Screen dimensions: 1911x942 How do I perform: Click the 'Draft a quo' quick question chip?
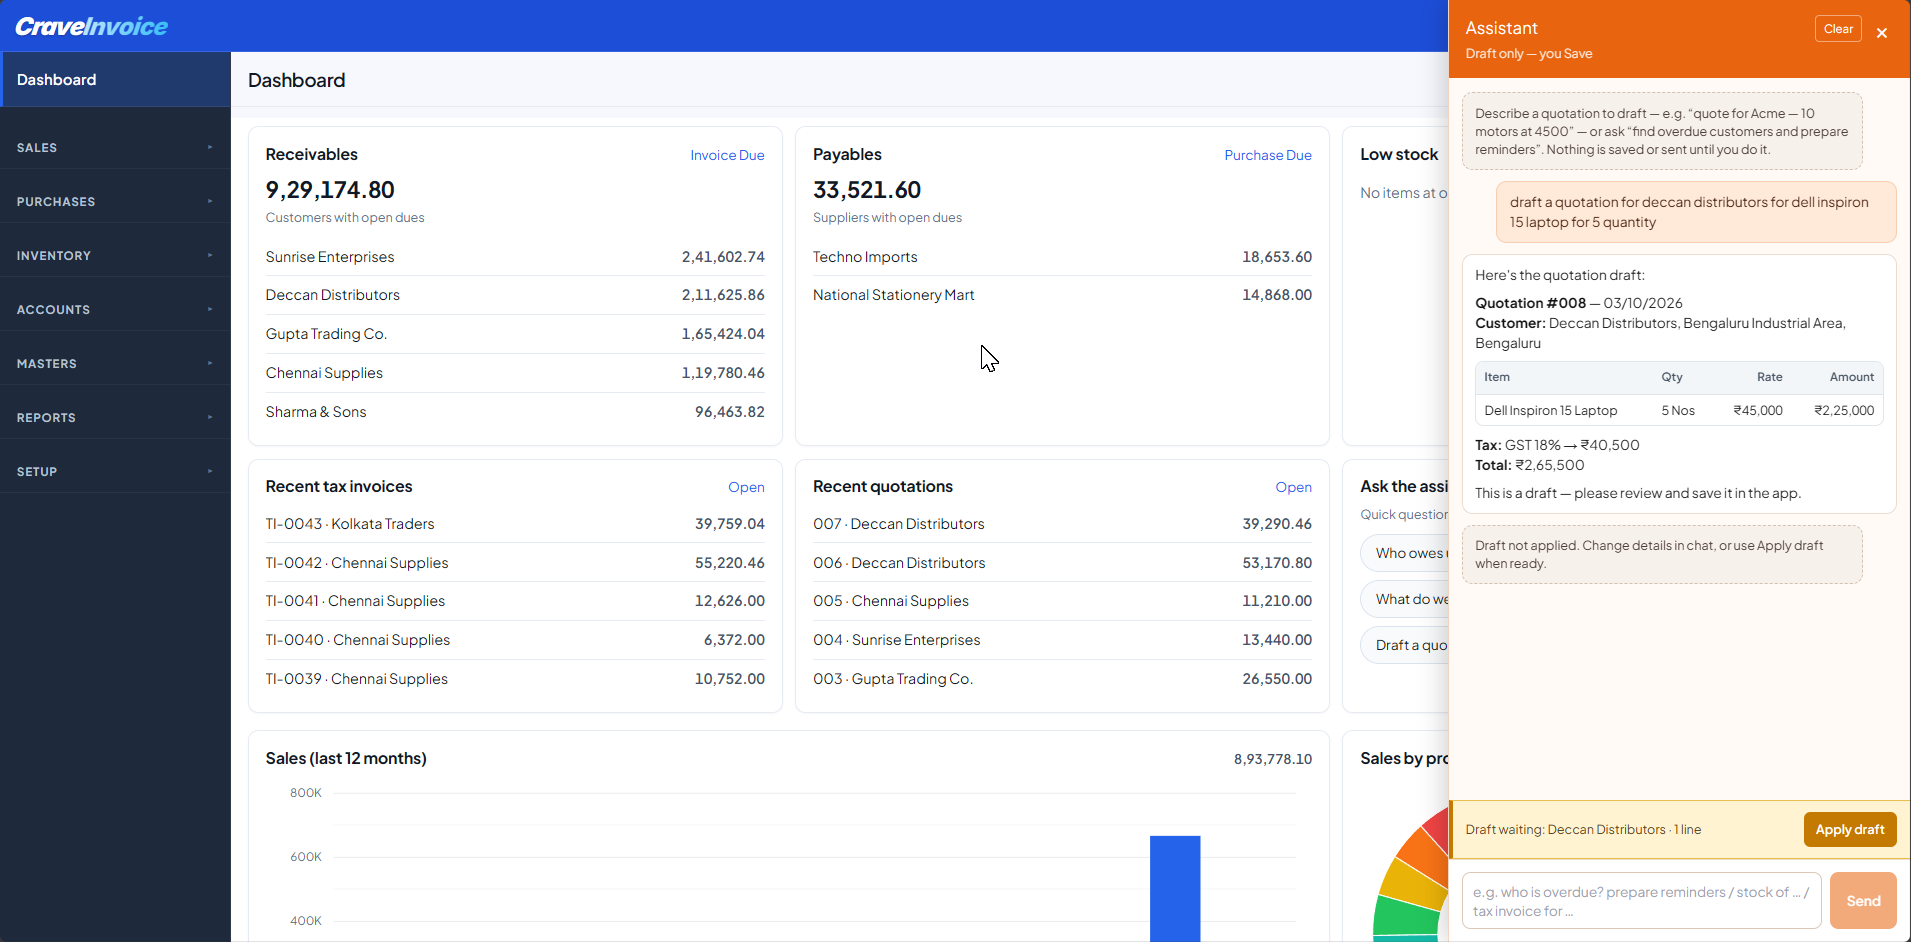pos(1405,645)
